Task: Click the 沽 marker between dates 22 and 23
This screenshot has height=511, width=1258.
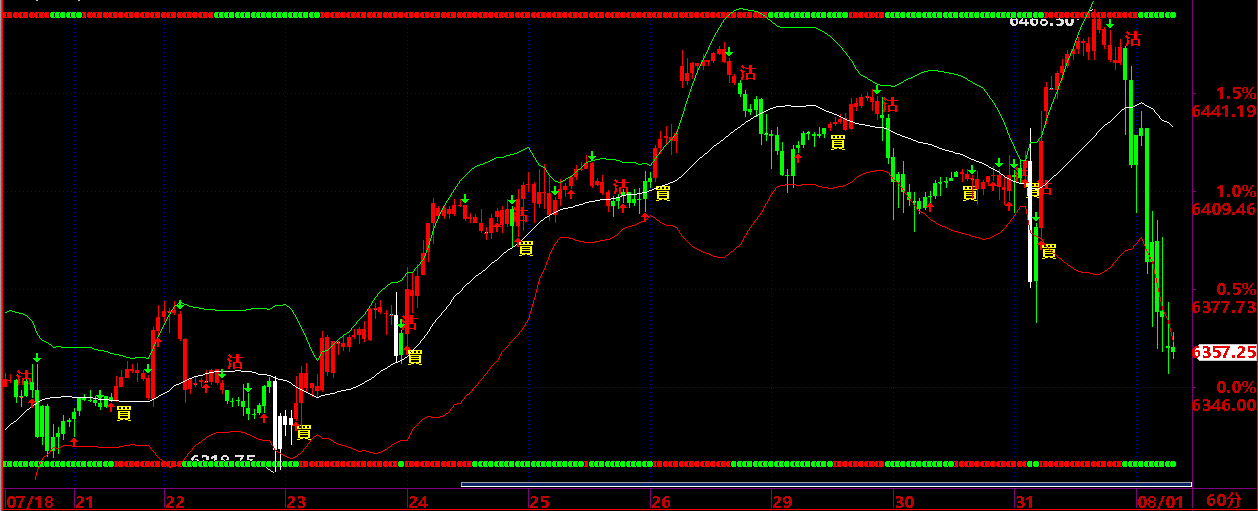Action: [x=236, y=361]
